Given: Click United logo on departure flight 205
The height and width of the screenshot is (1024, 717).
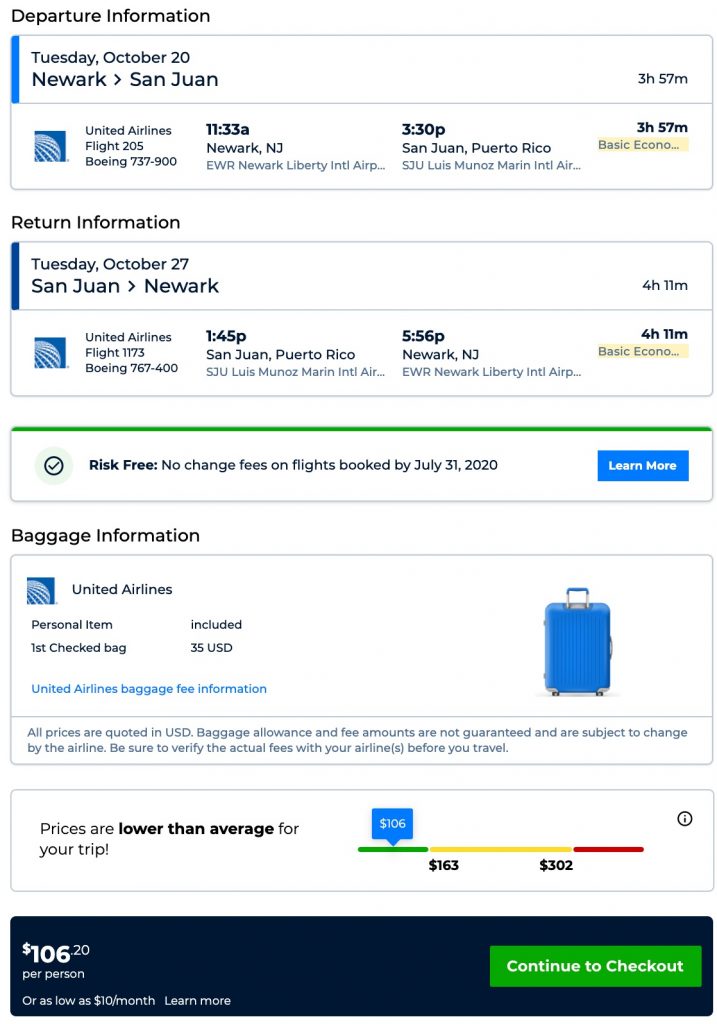Looking at the screenshot, I should point(50,146).
